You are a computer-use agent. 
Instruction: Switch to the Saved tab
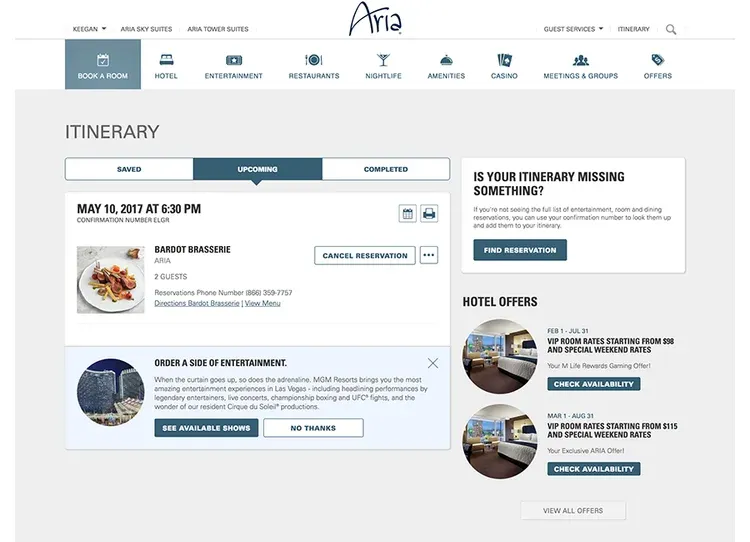coord(129,169)
